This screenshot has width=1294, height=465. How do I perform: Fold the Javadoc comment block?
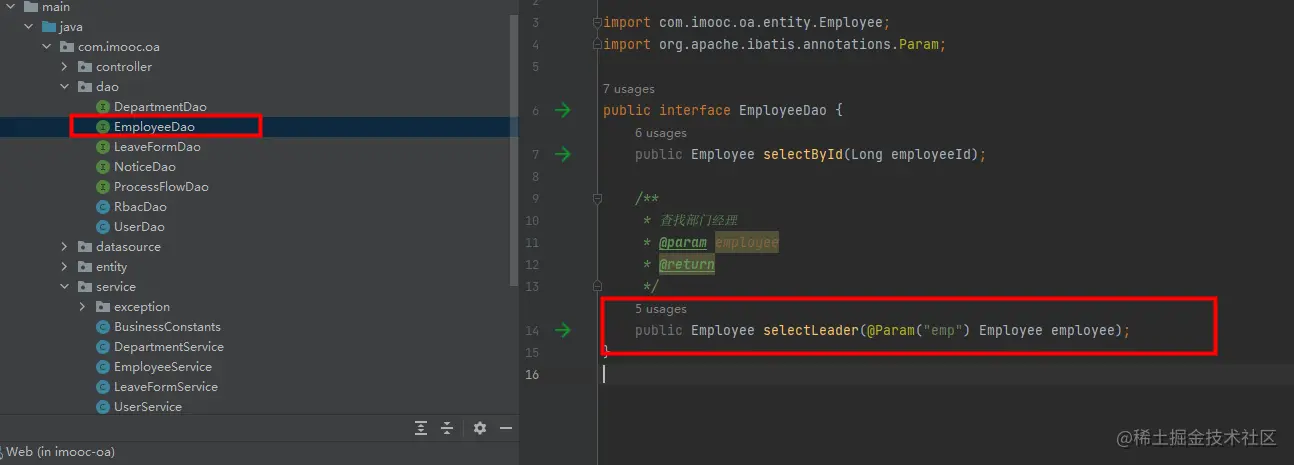(x=597, y=198)
